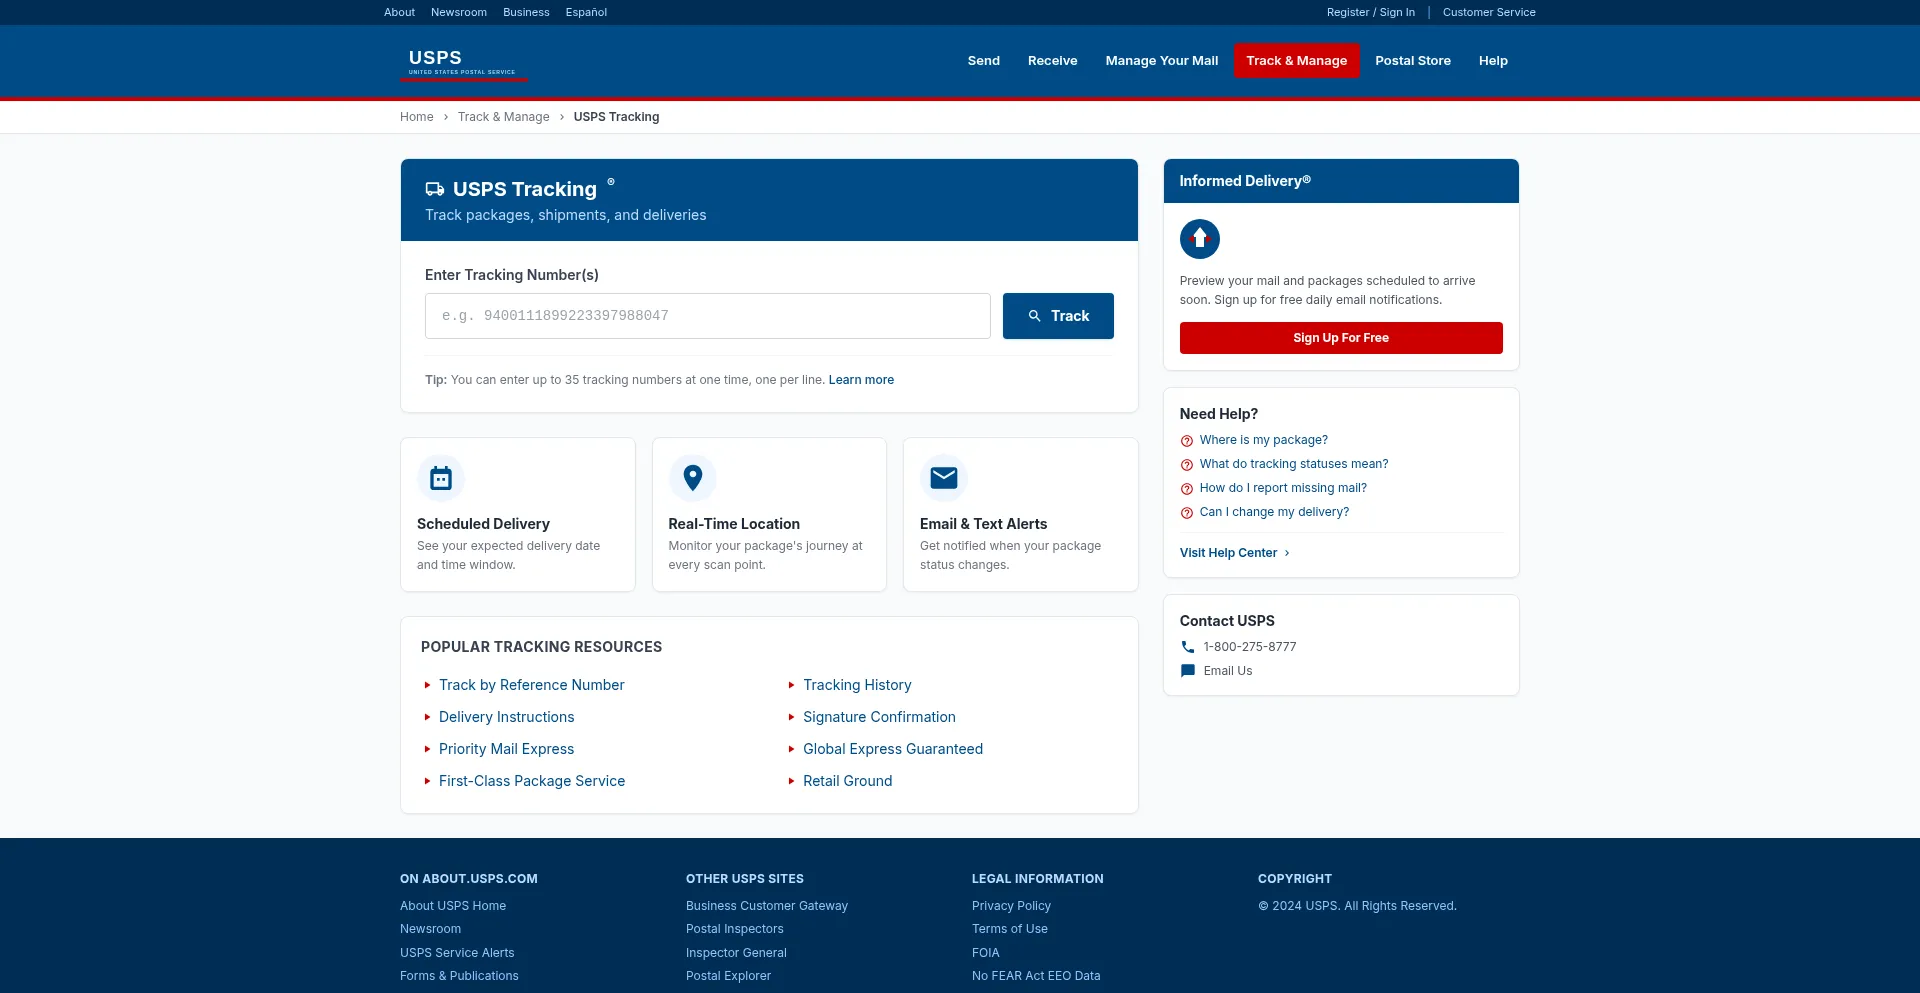Click the Email & Text Alerts envelope icon
Screen dimensions: 1920x993
[x=944, y=478]
